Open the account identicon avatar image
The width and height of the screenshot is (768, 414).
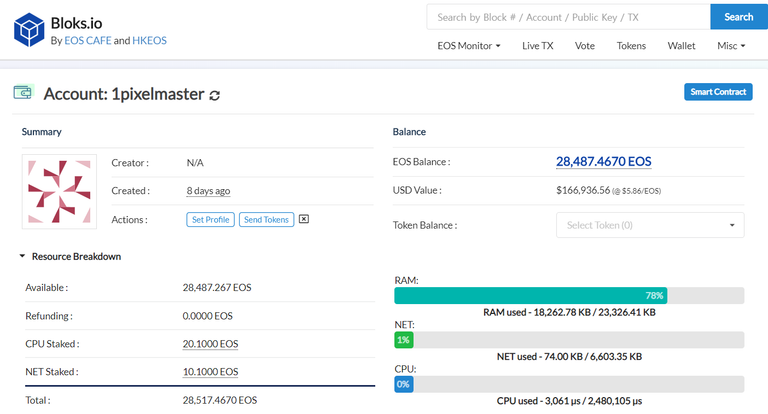pyautogui.click(x=59, y=192)
